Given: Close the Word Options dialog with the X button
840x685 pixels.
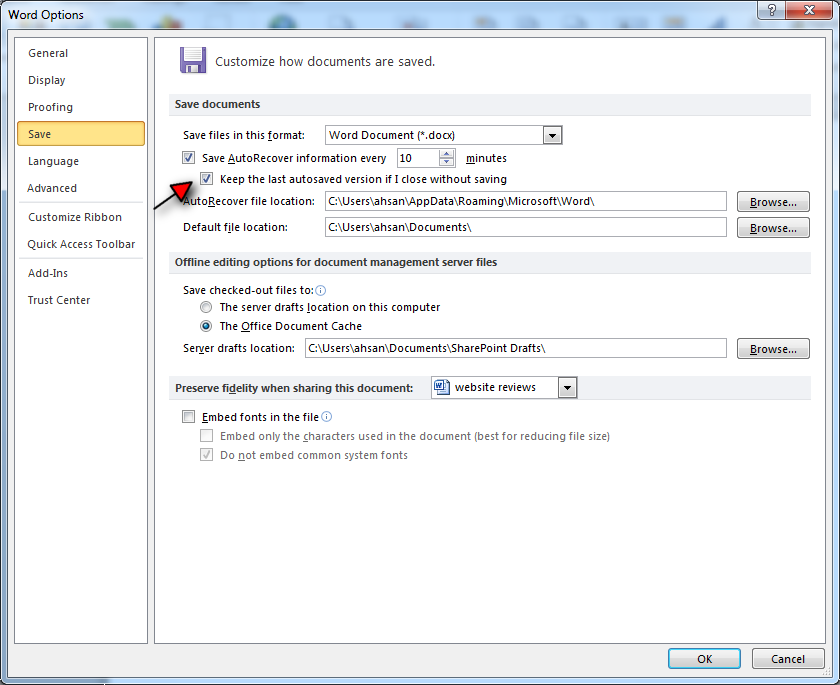Looking at the screenshot, I should coord(809,10).
